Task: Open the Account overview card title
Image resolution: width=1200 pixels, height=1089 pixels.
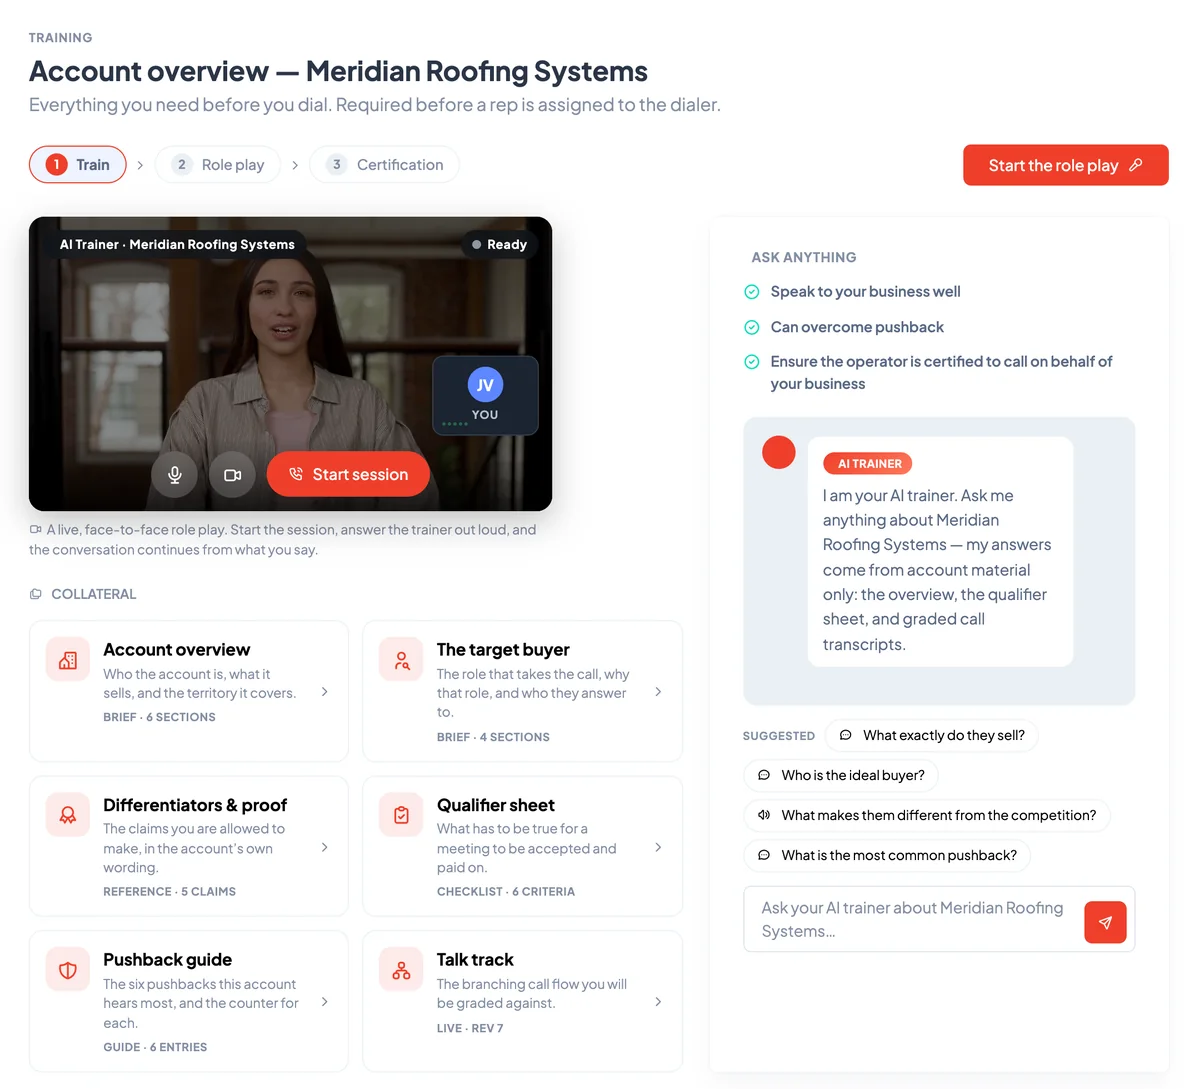Action: pos(177,649)
